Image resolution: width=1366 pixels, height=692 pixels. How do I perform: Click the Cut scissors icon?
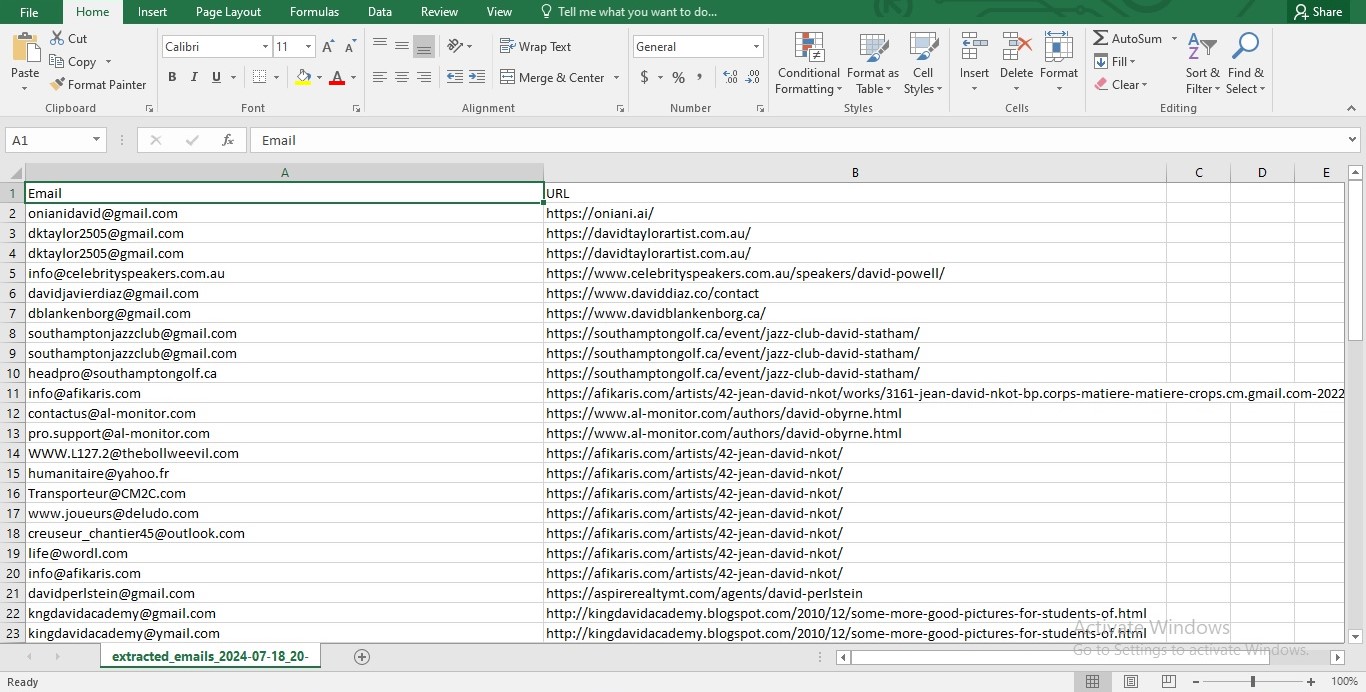pyautogui.click(x=57, y=38)
